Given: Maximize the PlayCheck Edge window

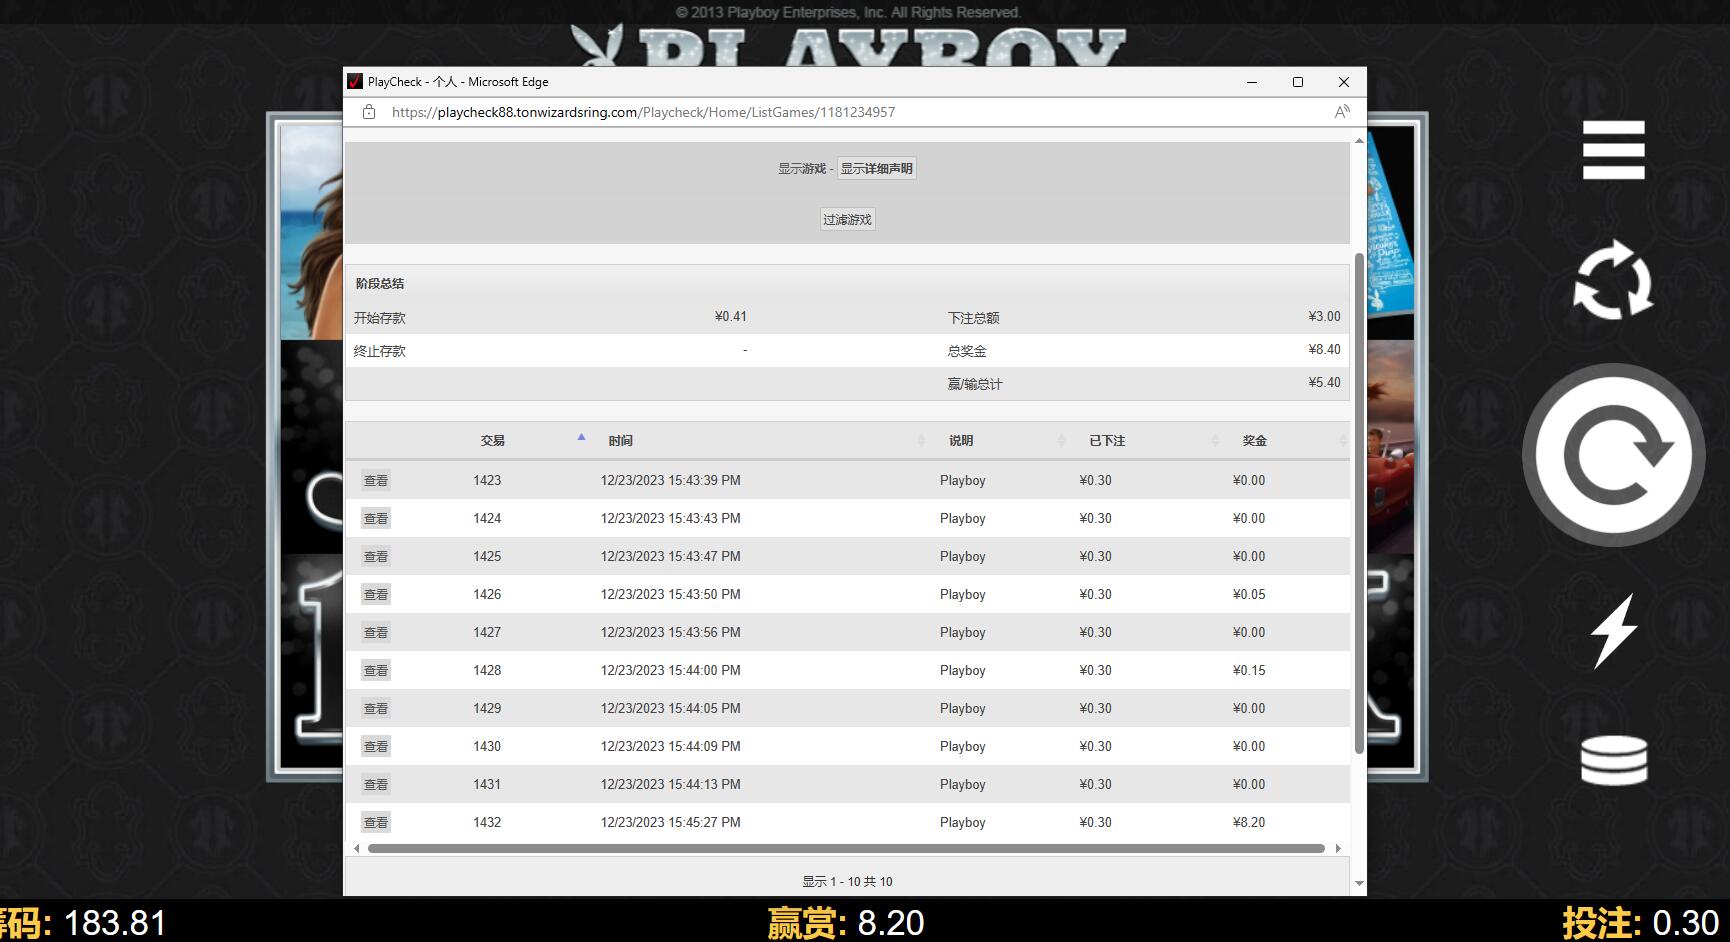Looking at the screenshot, I should point(1298,82).
